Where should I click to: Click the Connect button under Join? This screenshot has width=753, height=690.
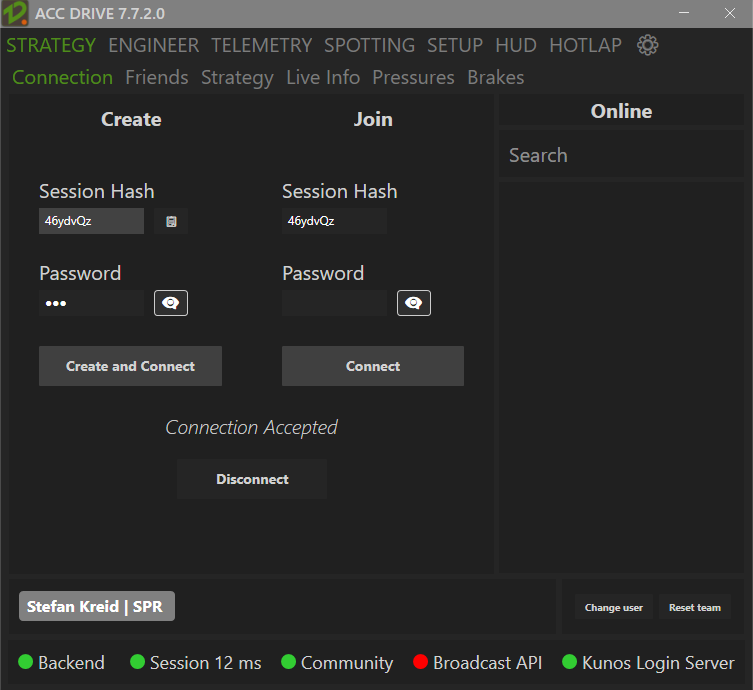[373, 366]
